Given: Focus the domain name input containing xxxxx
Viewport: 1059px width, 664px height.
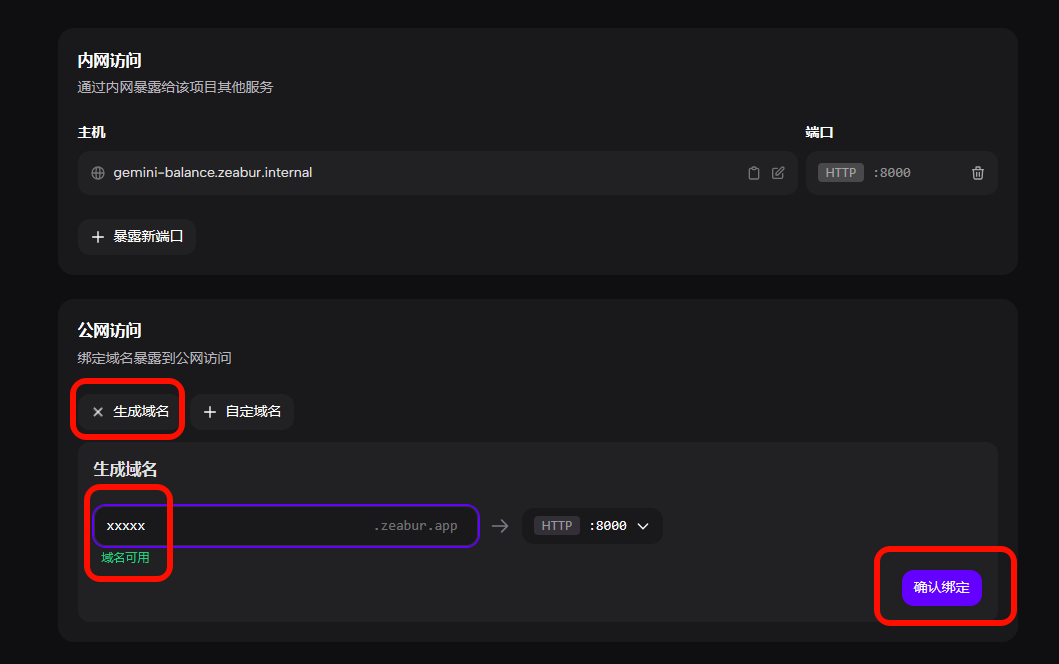Looking at the screenshot, I should click(x=230, y=526).
